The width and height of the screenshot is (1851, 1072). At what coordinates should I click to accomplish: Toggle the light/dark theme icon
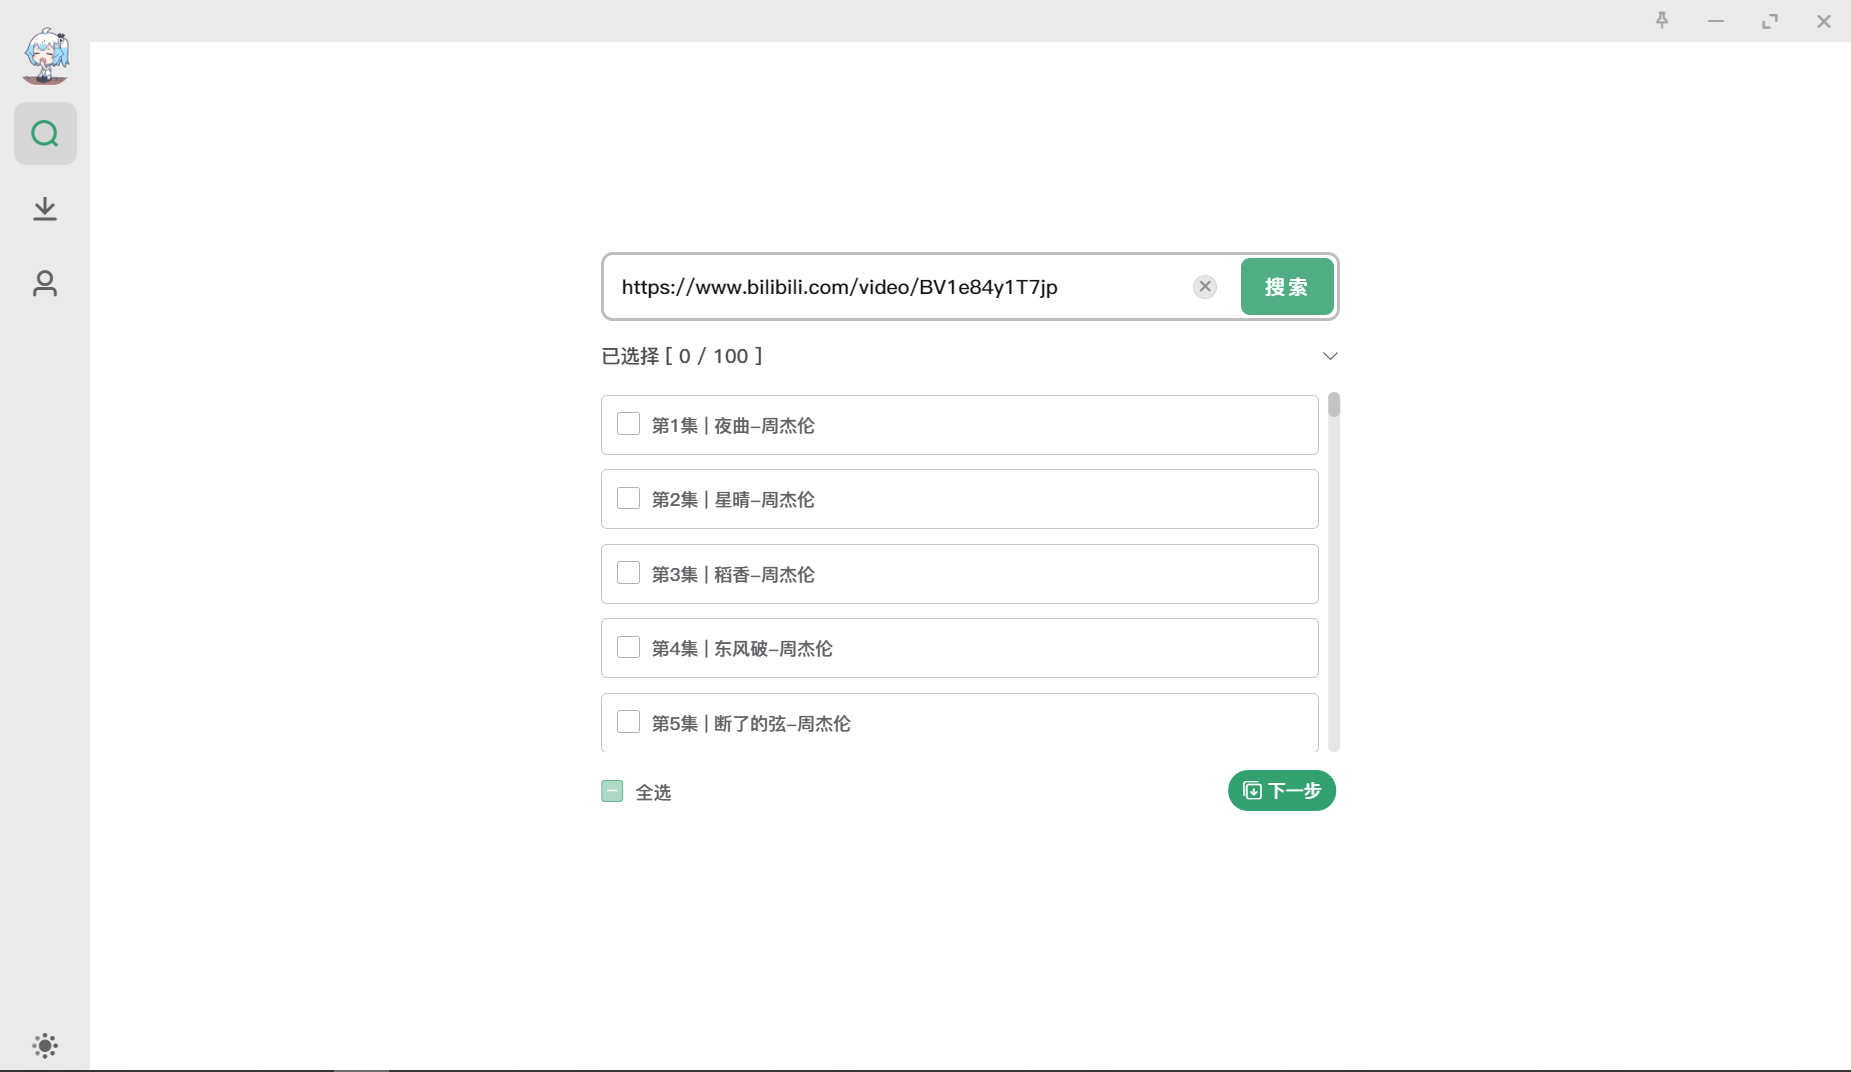pos(45,1046)
